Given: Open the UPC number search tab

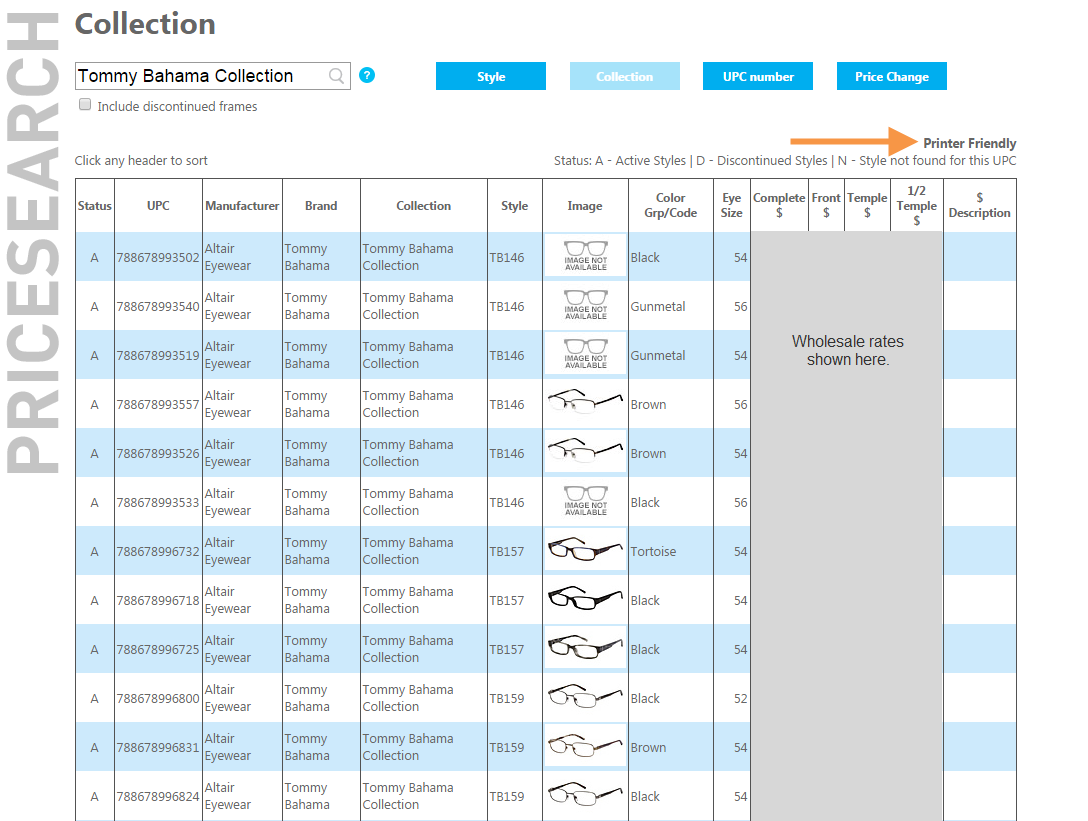Looking at the screenshot, I should (x=758, y=76).
